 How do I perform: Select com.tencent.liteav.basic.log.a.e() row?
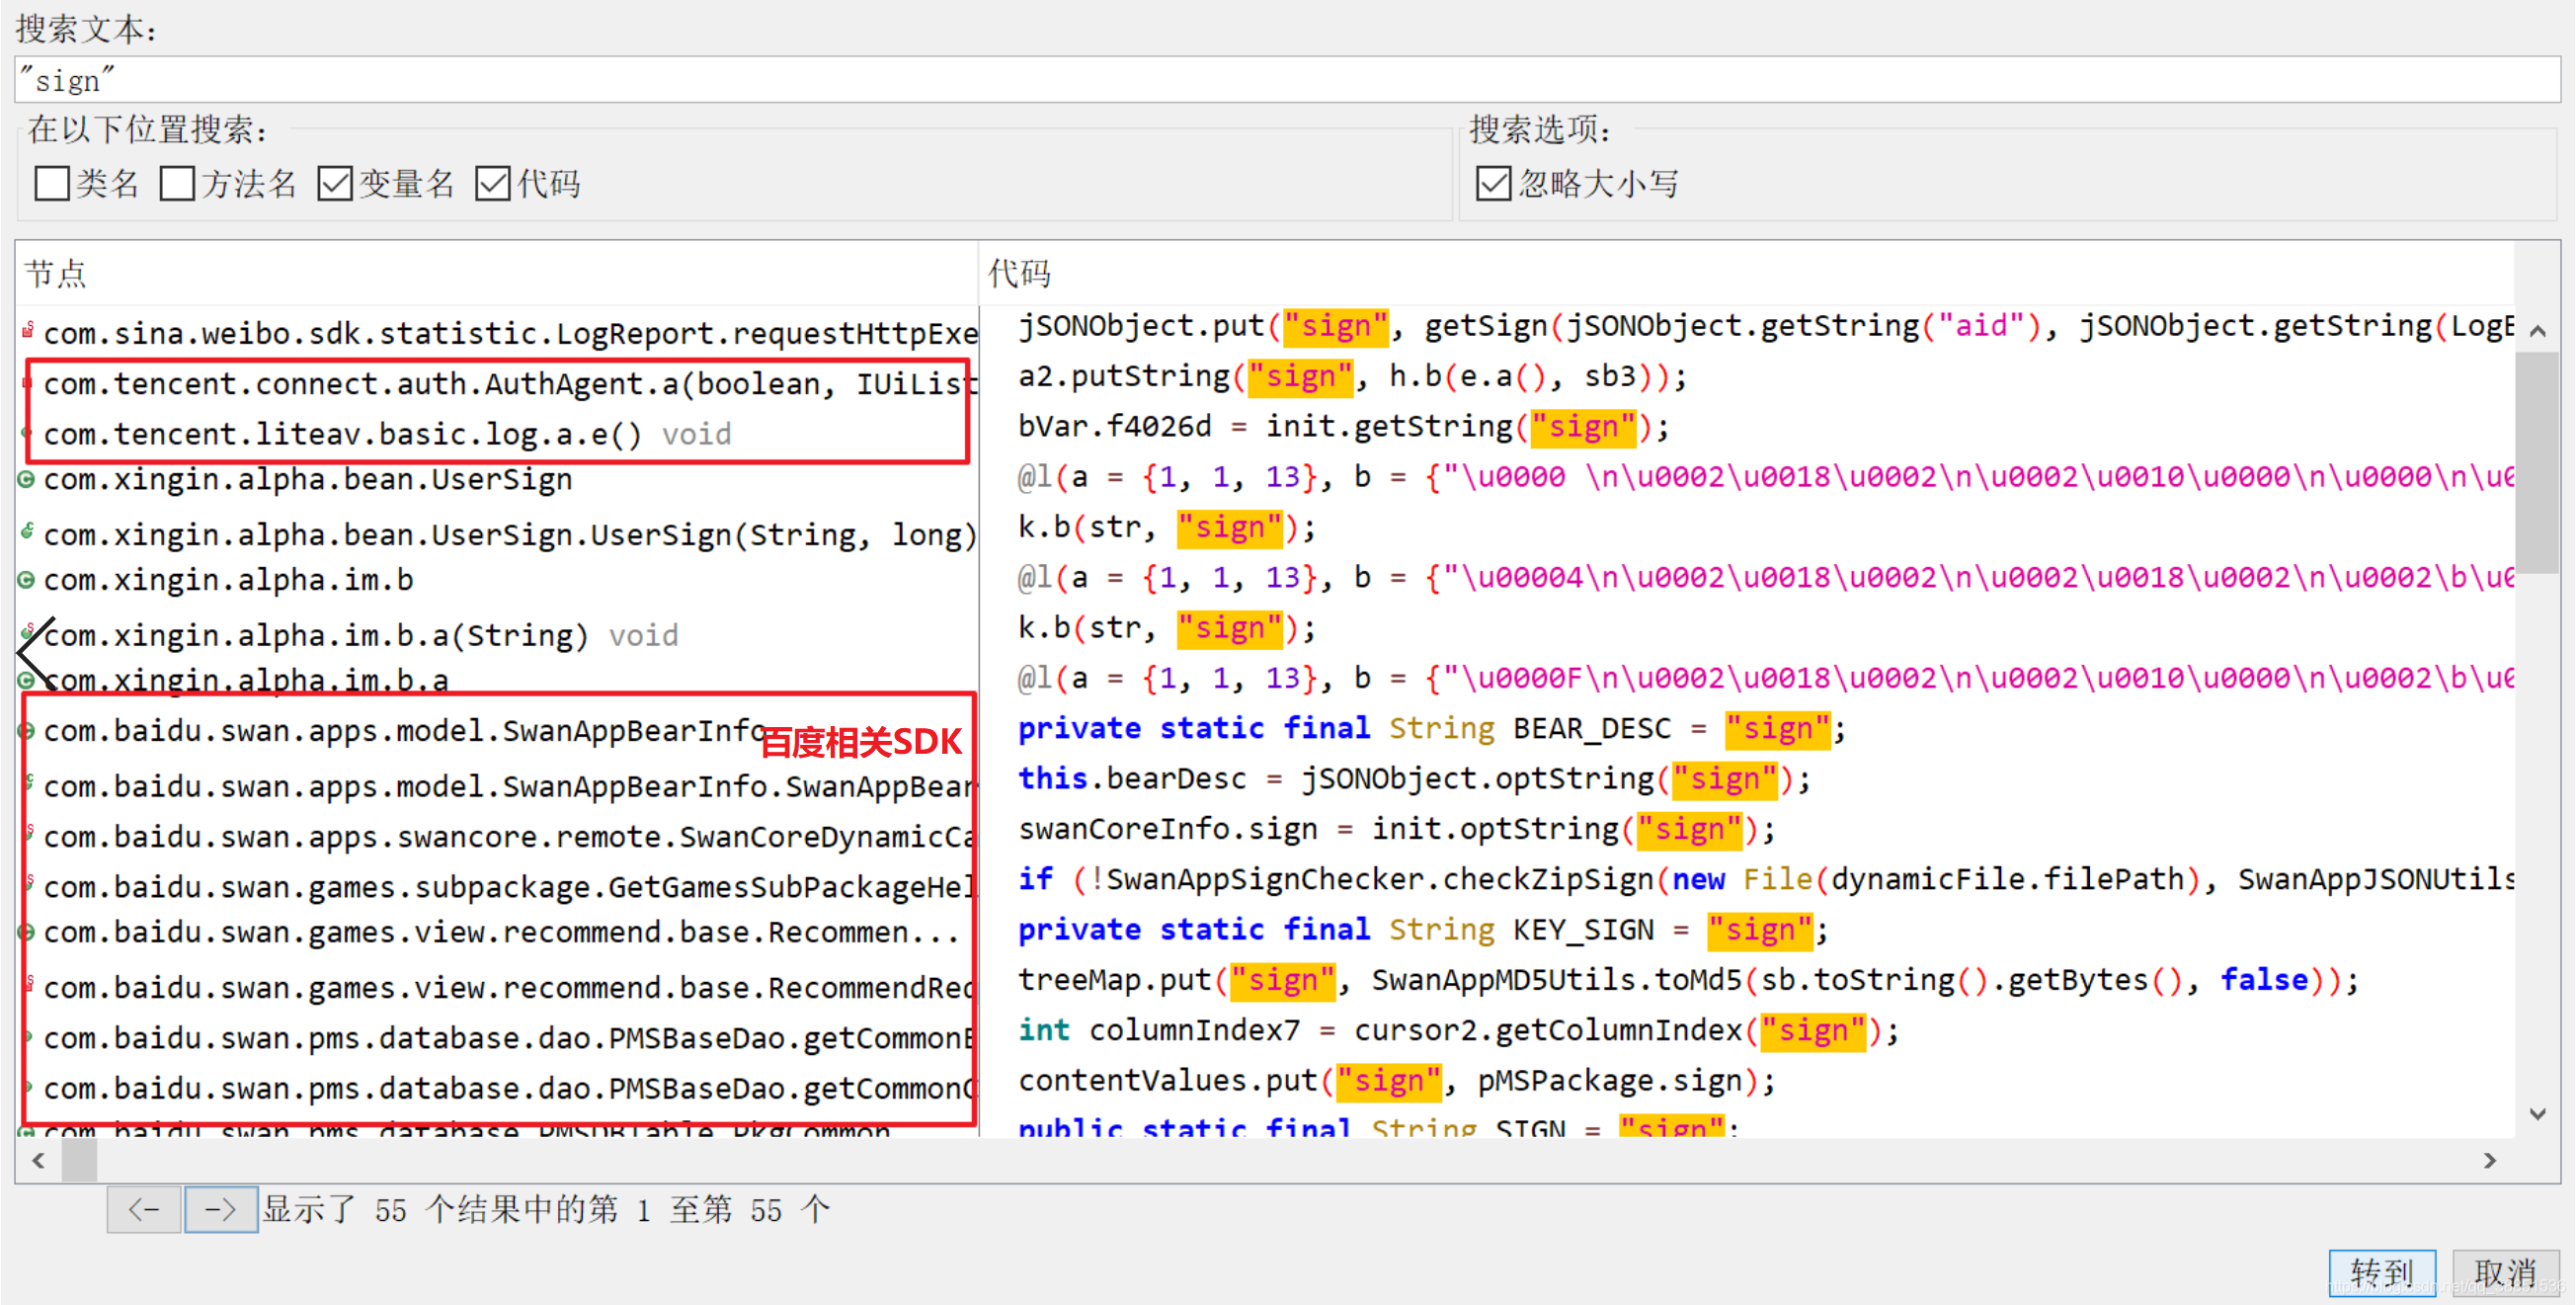click(x=497, y=434)
